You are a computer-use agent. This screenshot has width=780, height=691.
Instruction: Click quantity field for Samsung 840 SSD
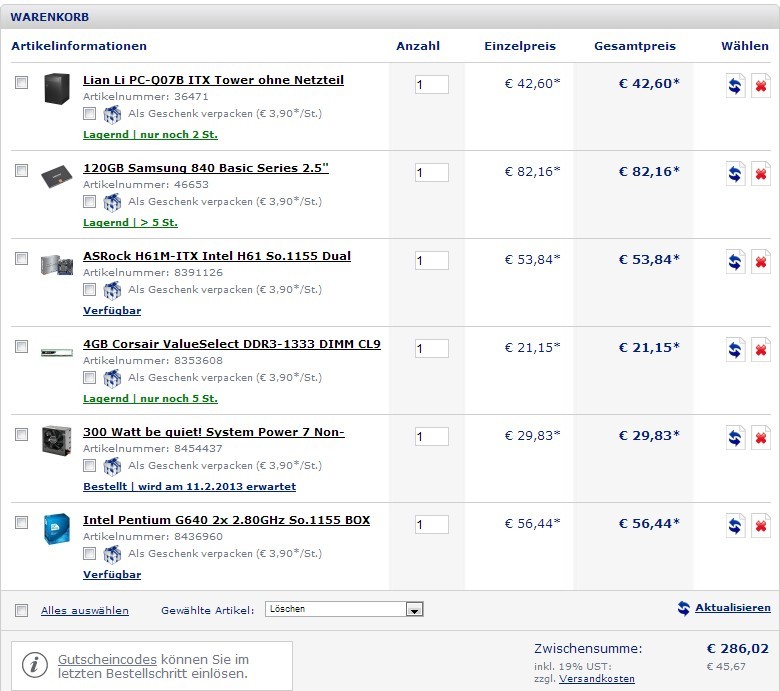coord(432,173)
